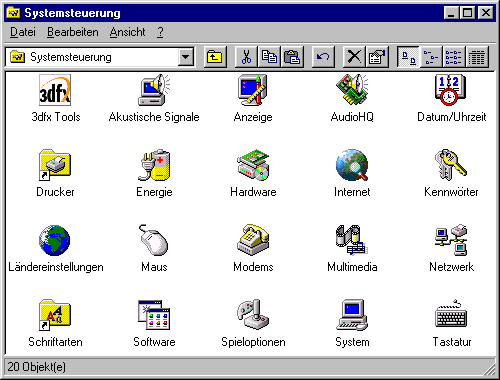Click the '20 Objekt(e)' status bar text
This screenshot has height=380, width=500.
[36, 367]
